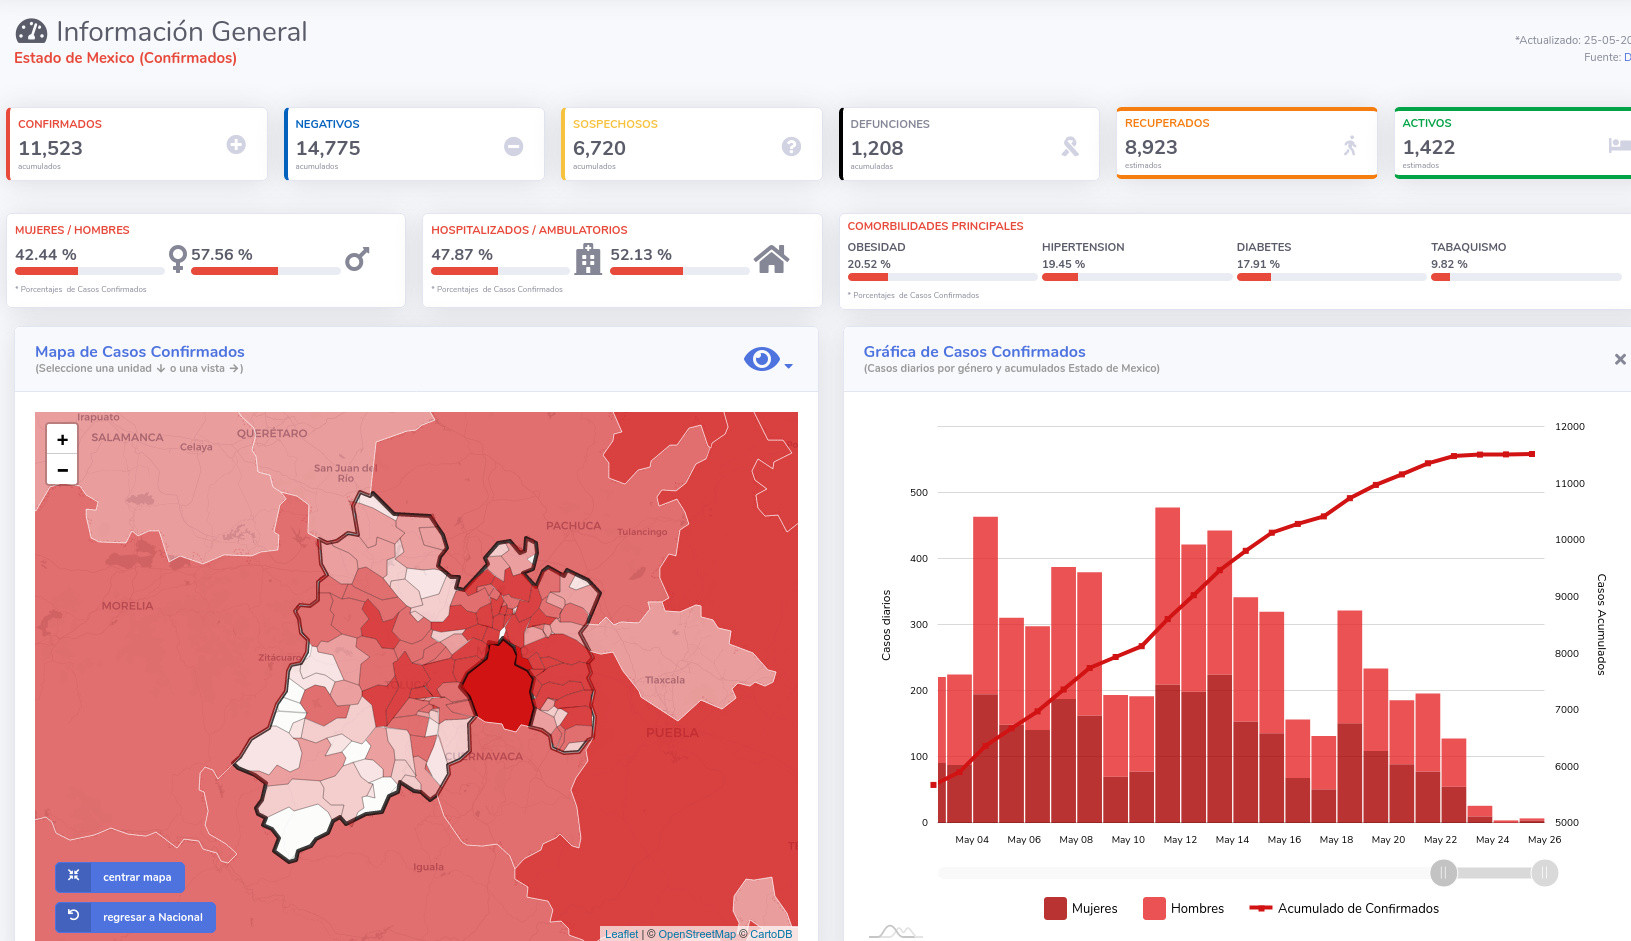
Task: Toggle Hombres series in chart legend
Action: [1184, 908]
